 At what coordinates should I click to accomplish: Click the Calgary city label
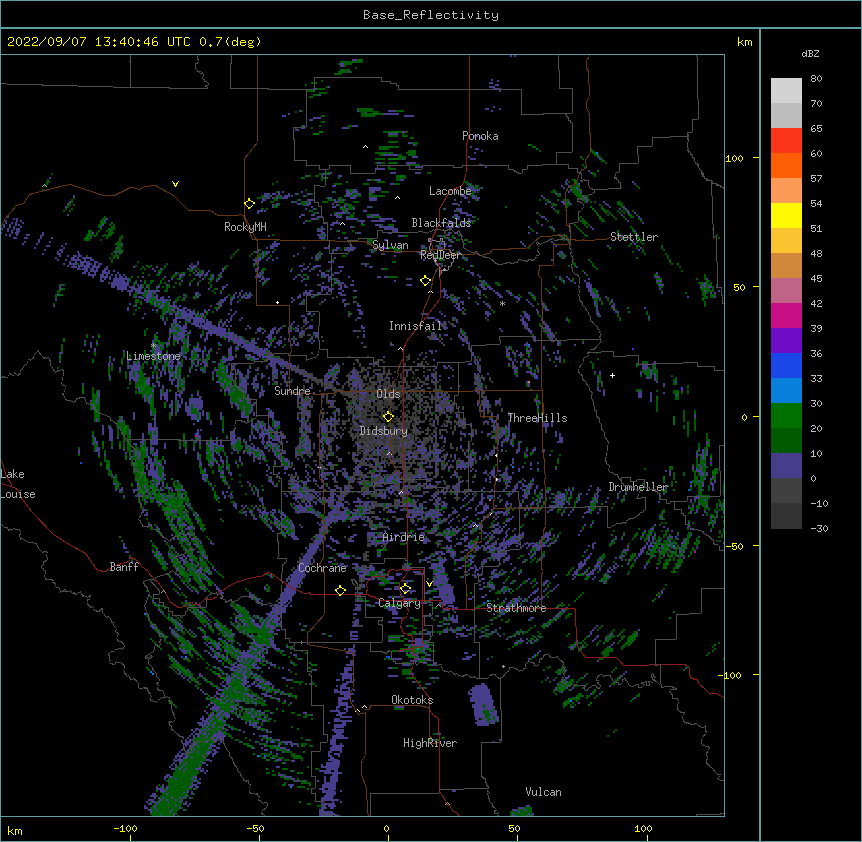400,603
